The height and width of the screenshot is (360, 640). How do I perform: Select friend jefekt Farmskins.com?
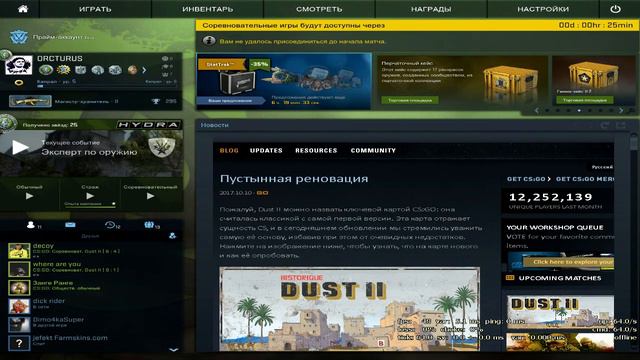tap(95, 343)
